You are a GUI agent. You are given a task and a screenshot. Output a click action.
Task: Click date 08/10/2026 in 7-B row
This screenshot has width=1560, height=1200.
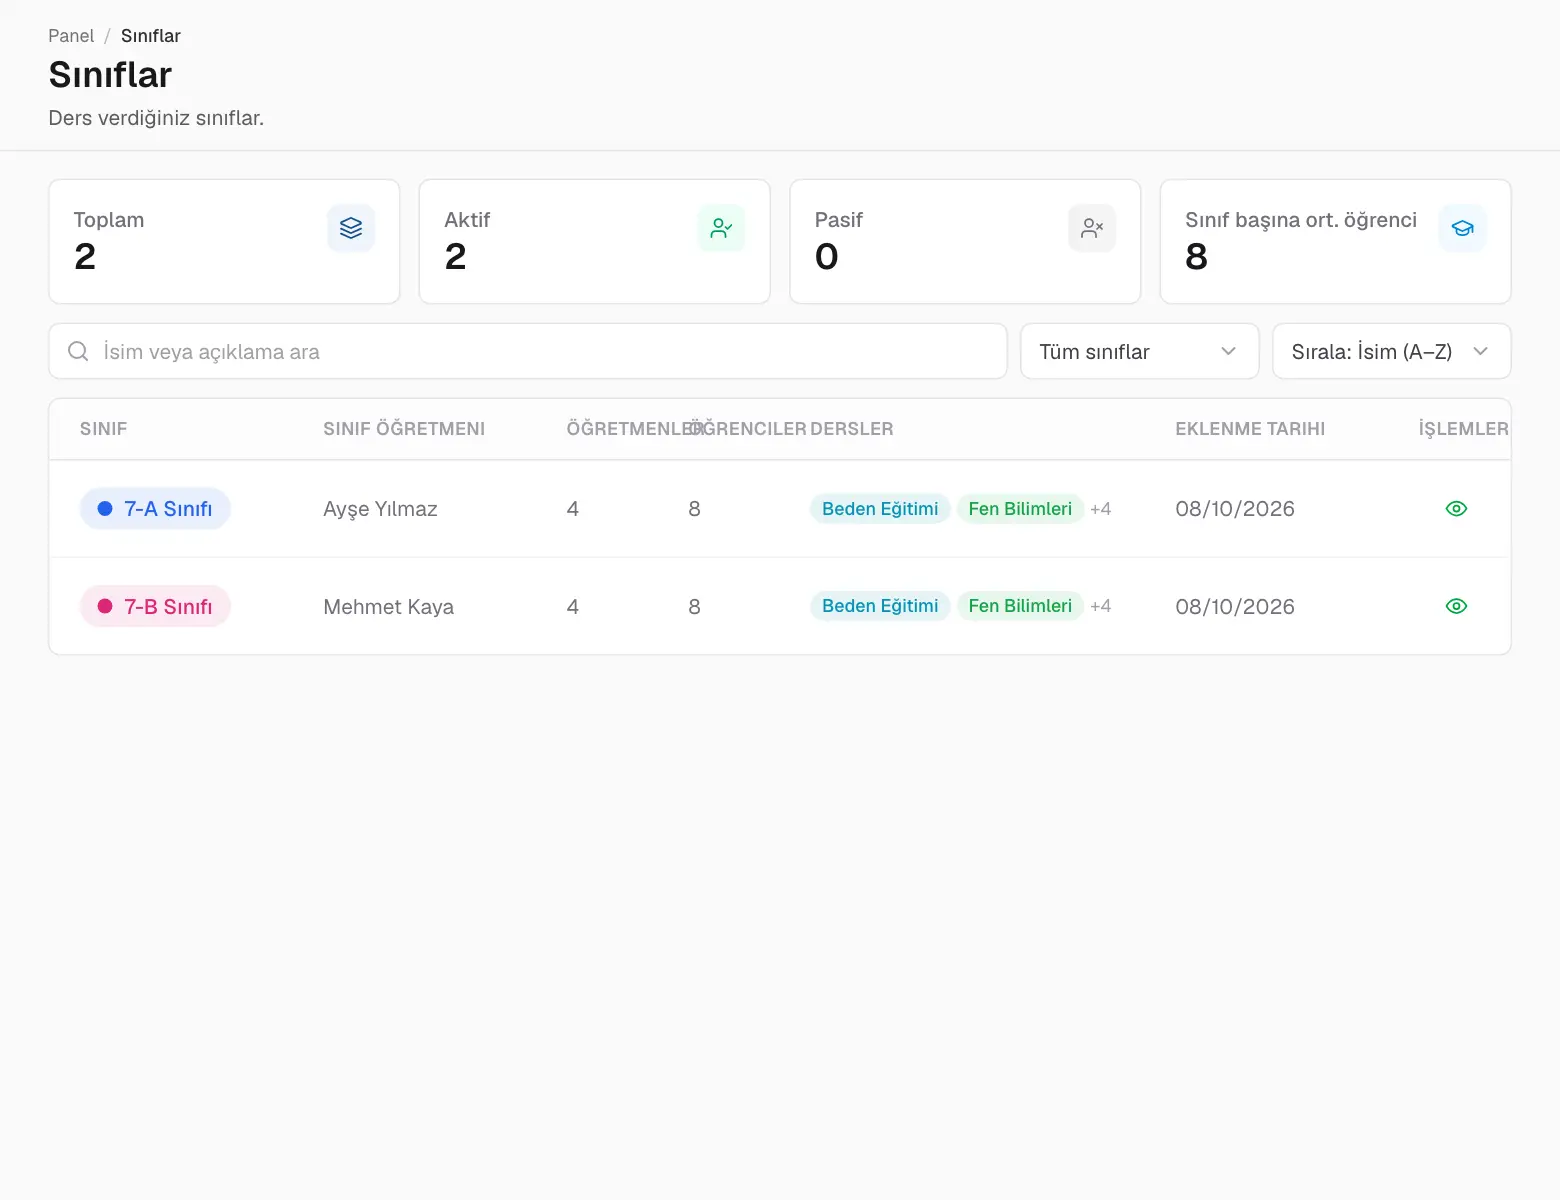[x=1235, y=607]
